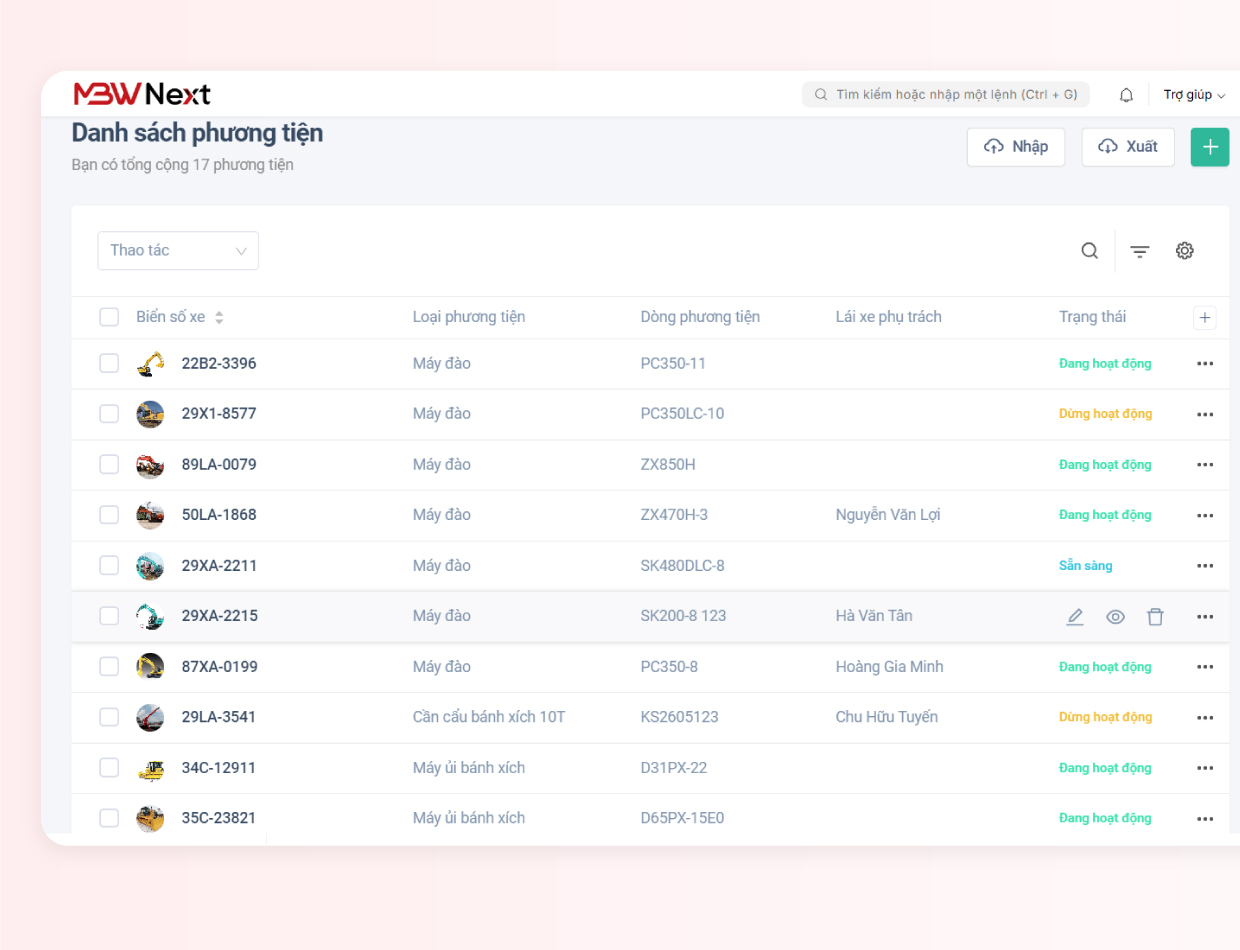Viewport: 1240px width, 950px height.
Task: Click the notification bell icon
Action: pos(1126,95)
